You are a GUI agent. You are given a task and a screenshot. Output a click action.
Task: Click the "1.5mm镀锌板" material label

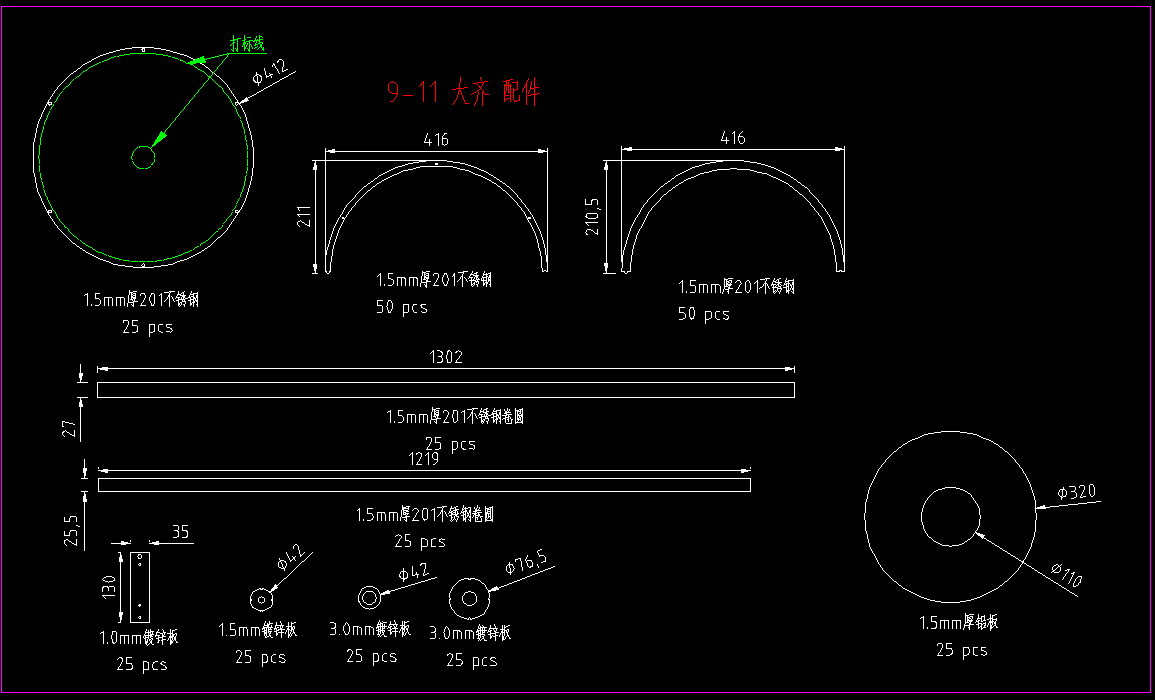258,630
